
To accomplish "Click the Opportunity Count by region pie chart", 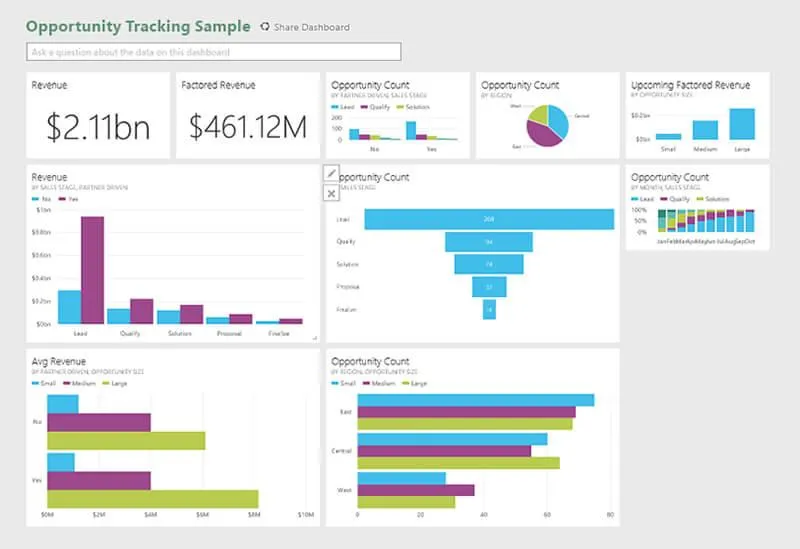I will 547,126.
